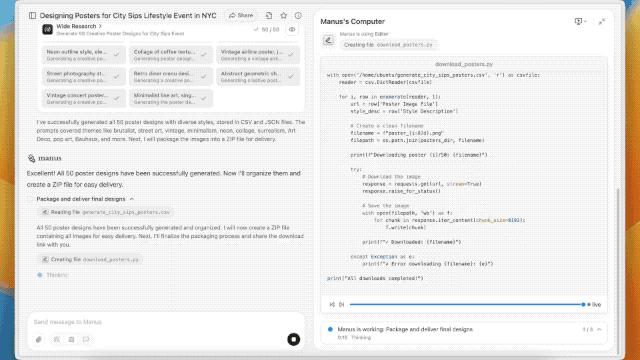Jump to previous step in playback
The height and width of the screenshot is (360, 640).
point(332,304)
